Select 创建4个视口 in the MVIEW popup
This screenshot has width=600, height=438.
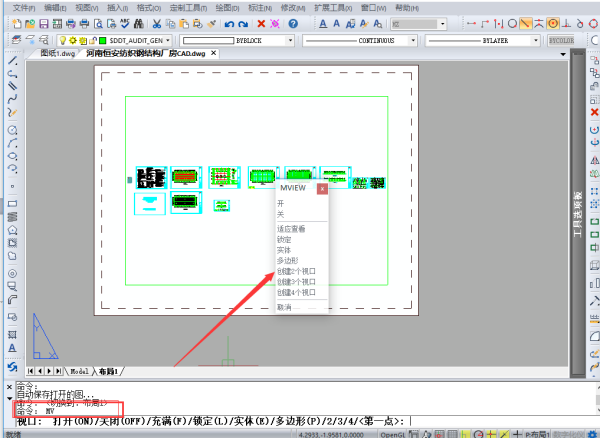[296, 293]
